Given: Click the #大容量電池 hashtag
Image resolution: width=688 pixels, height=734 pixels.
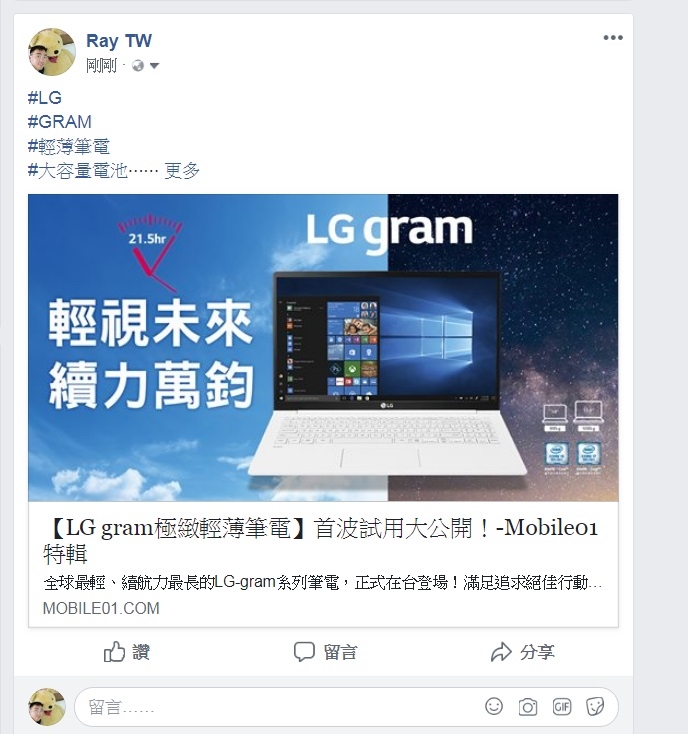Looking at the screenshot, I should click(x=78, y=170).
